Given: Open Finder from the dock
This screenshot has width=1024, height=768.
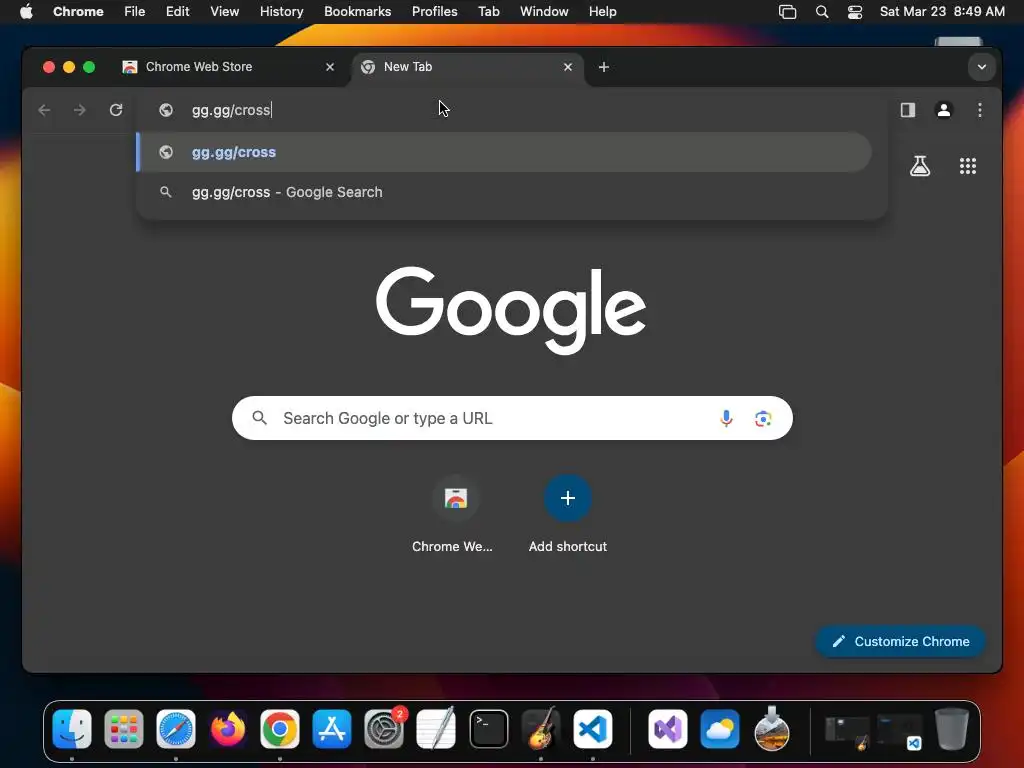Looking at the screenshot, I should (72, 729).
